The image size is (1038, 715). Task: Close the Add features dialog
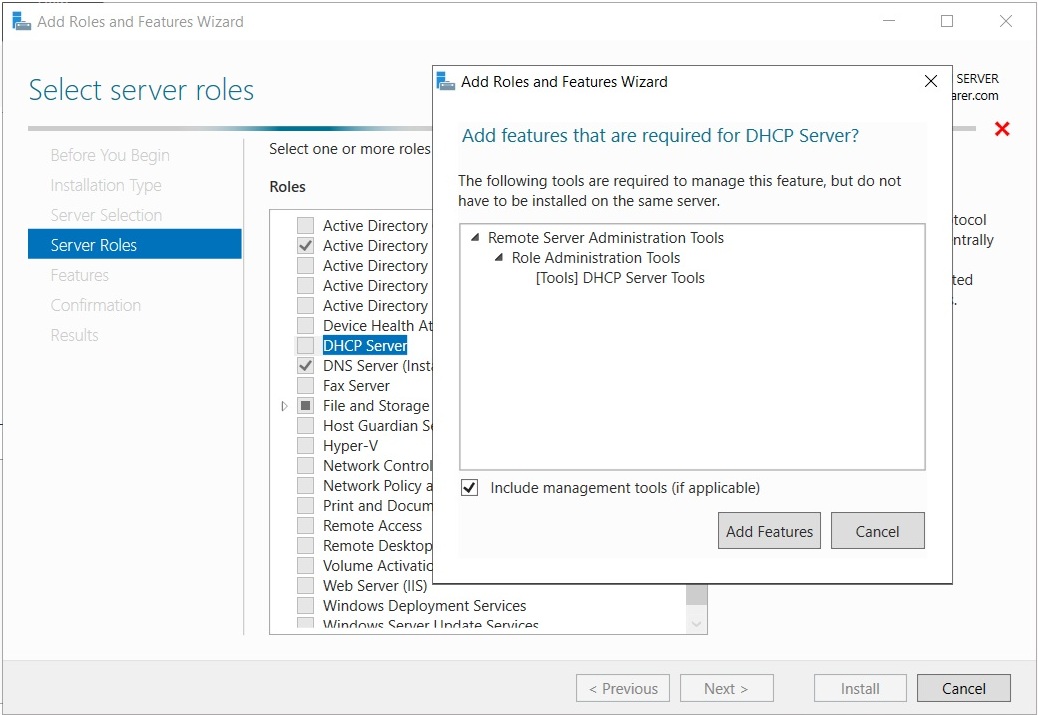(930, 82)
